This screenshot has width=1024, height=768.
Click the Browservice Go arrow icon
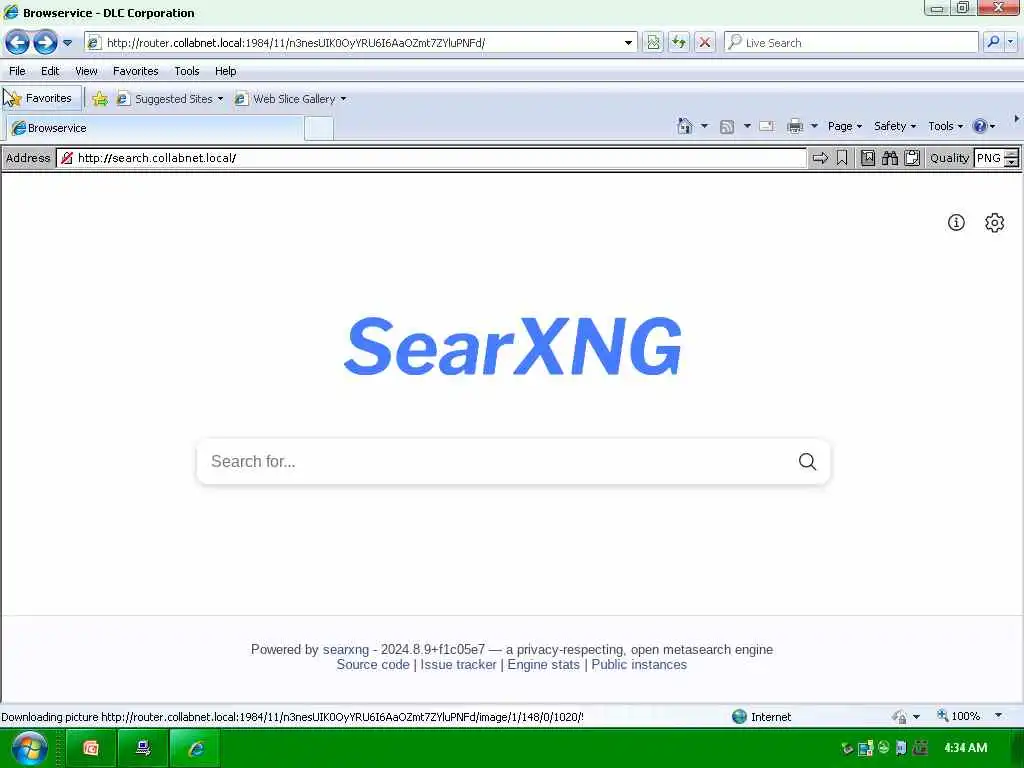820,158
